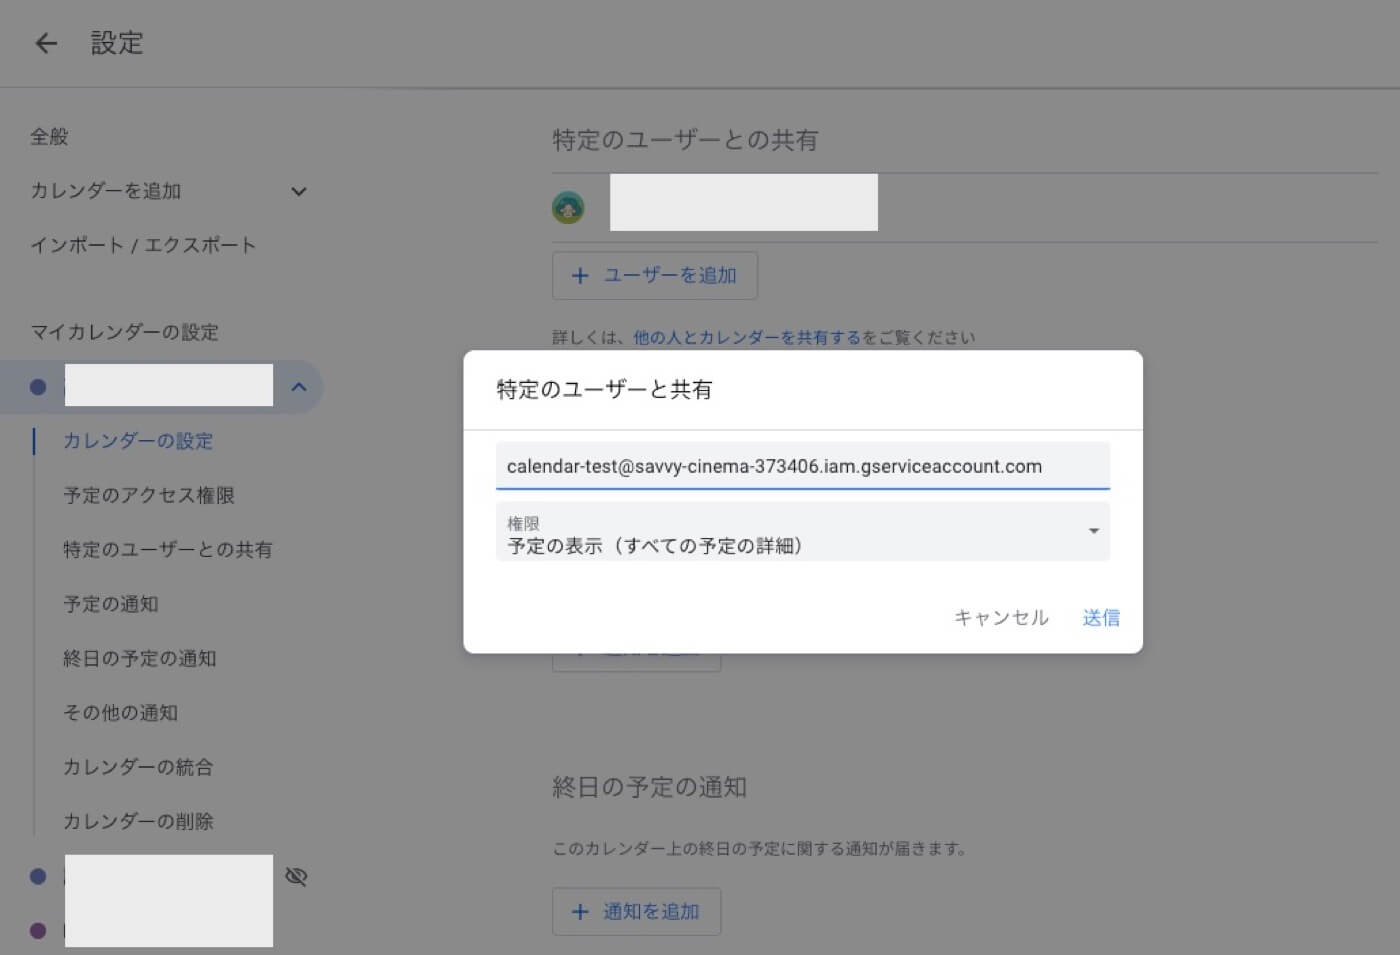
Task: Click the blue dot beside the selected calendar
Action: [37, 386]
